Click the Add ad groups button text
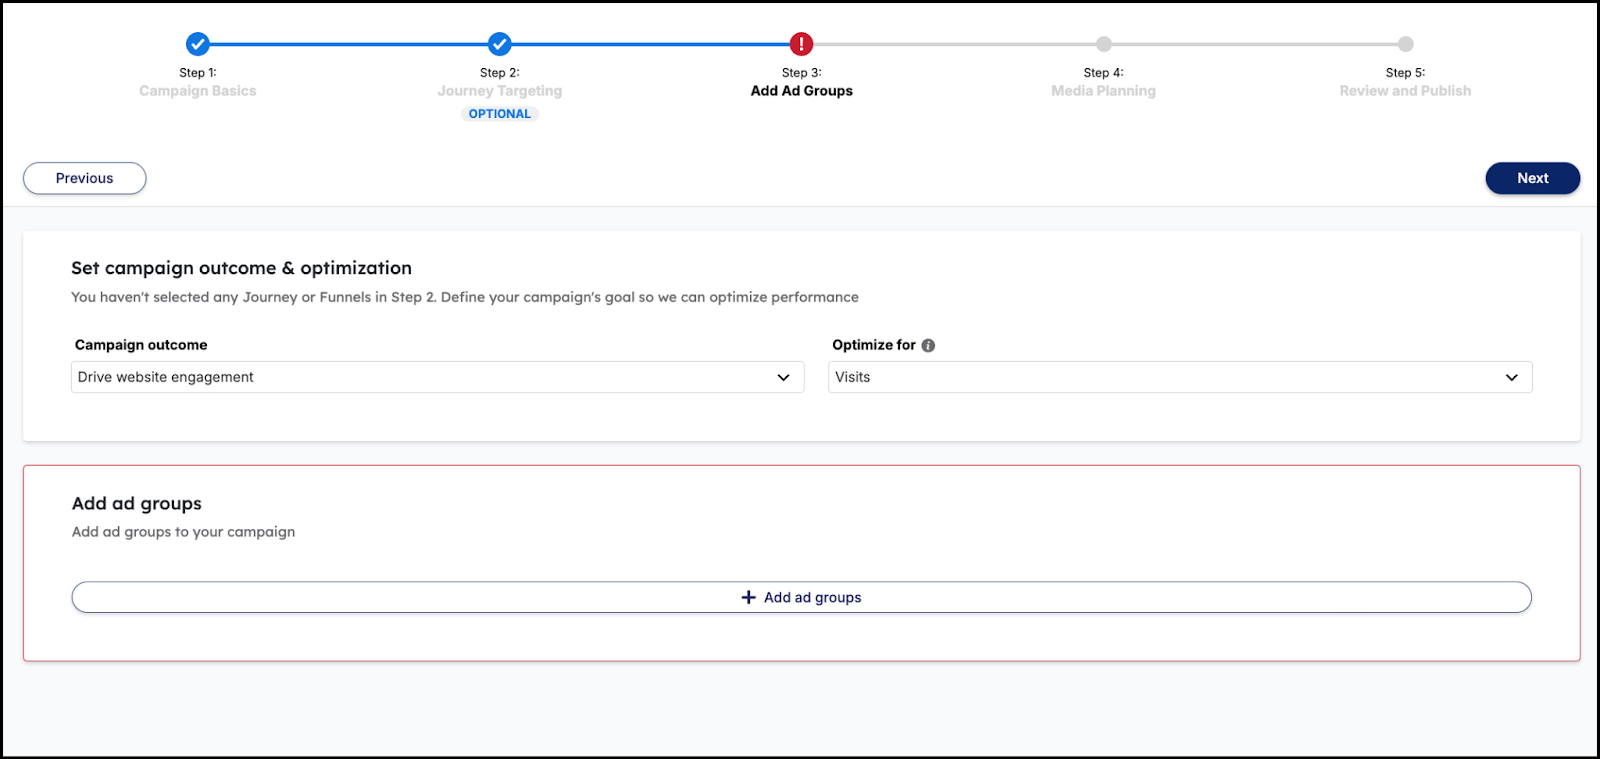This screenshot has width=1600, height=759. (x=812, y=597)
